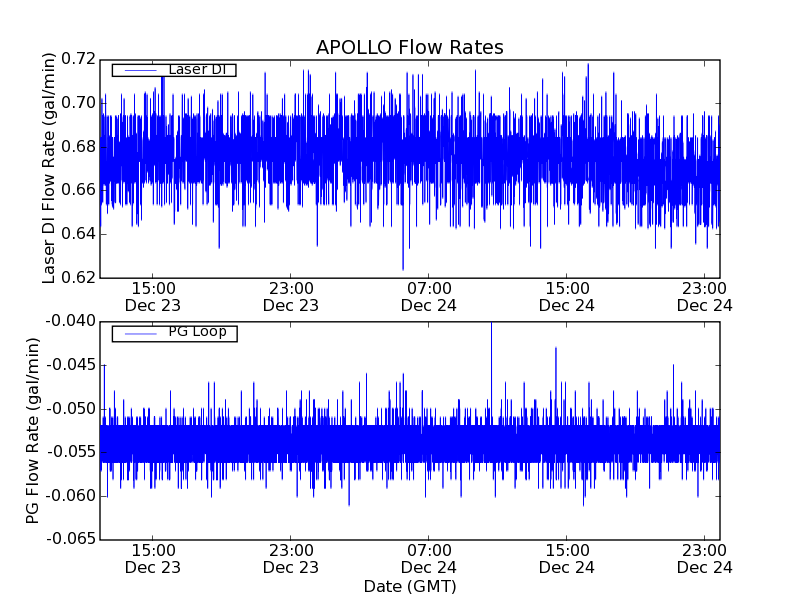Click the Date (GMT) x-axis label
Viewport: 800px width, 600px height.
tap(409, 586)
